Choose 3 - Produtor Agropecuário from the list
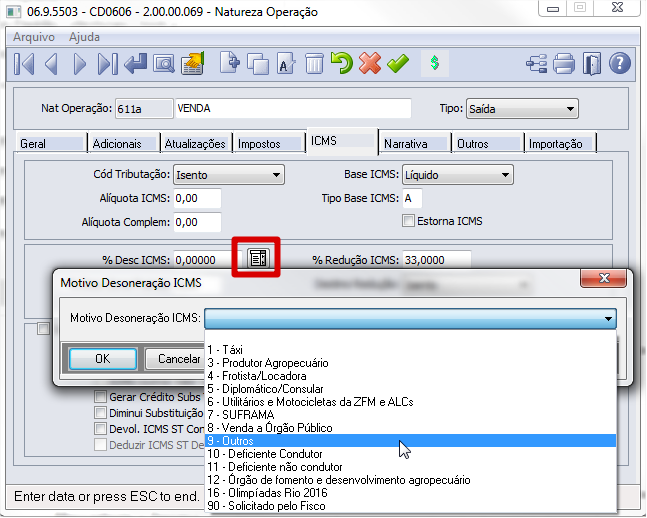Viewport: 647px width, 518px height. pyautogui.click(x=410, y=363)
